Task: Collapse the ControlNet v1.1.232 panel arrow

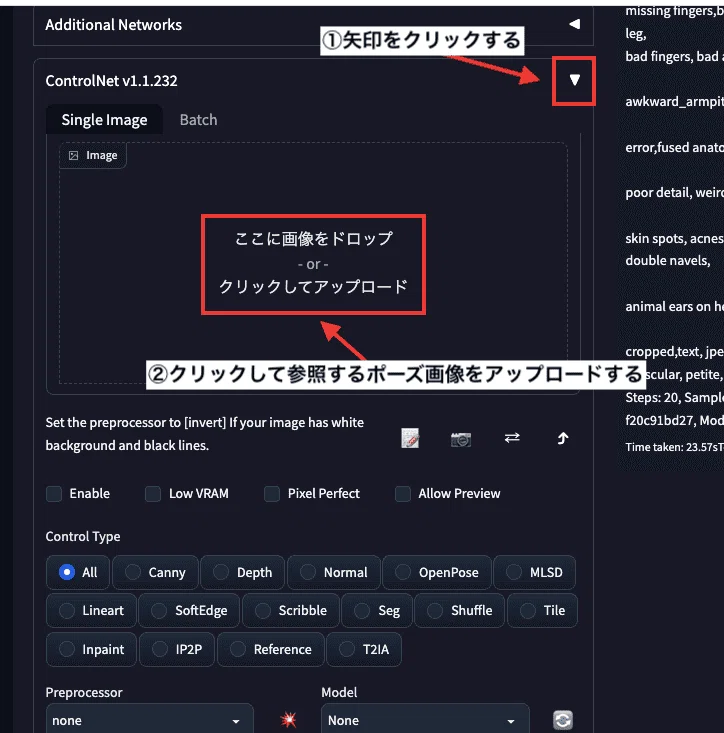Action: (574, 80)
